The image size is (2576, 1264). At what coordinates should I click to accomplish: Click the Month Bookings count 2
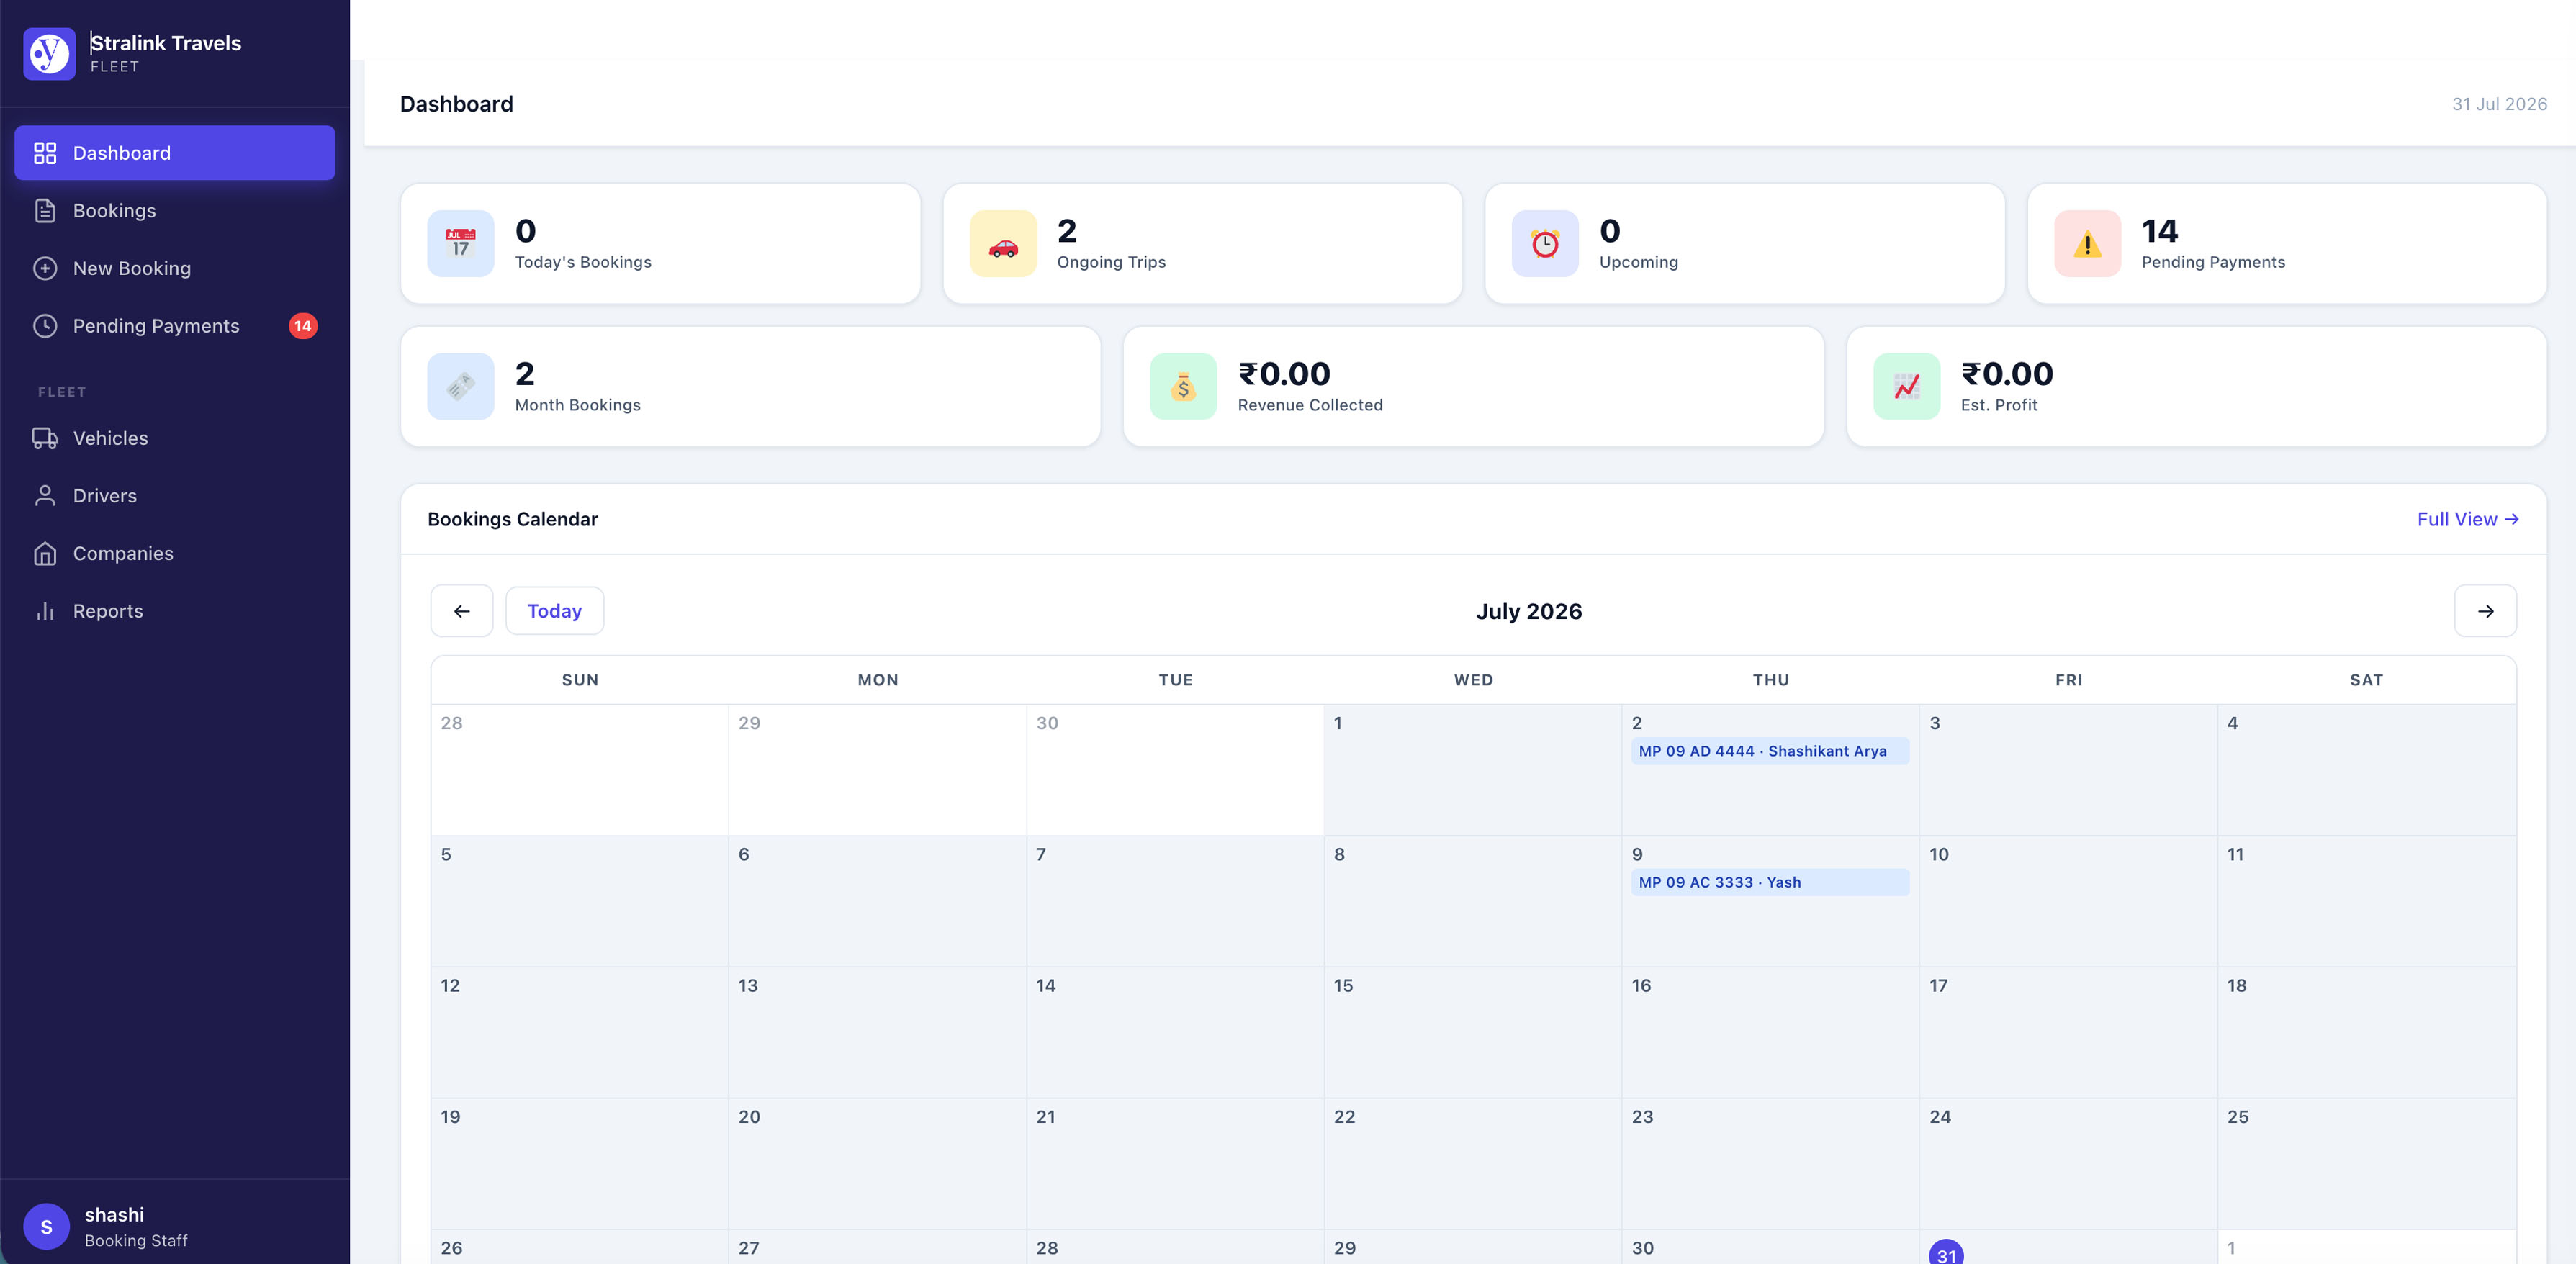tap(525, 374)
